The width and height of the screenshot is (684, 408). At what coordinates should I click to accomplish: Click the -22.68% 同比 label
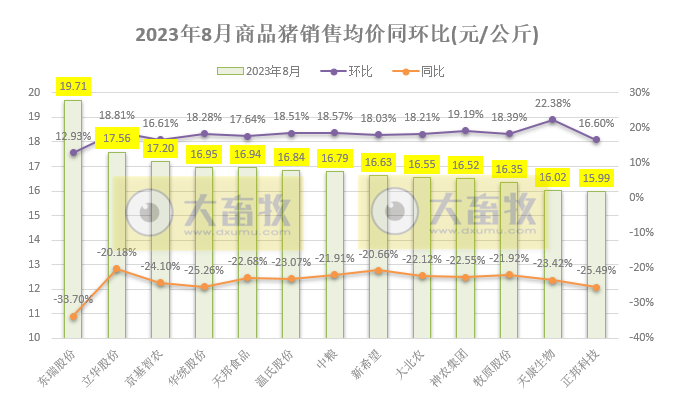tap(247, 261)
